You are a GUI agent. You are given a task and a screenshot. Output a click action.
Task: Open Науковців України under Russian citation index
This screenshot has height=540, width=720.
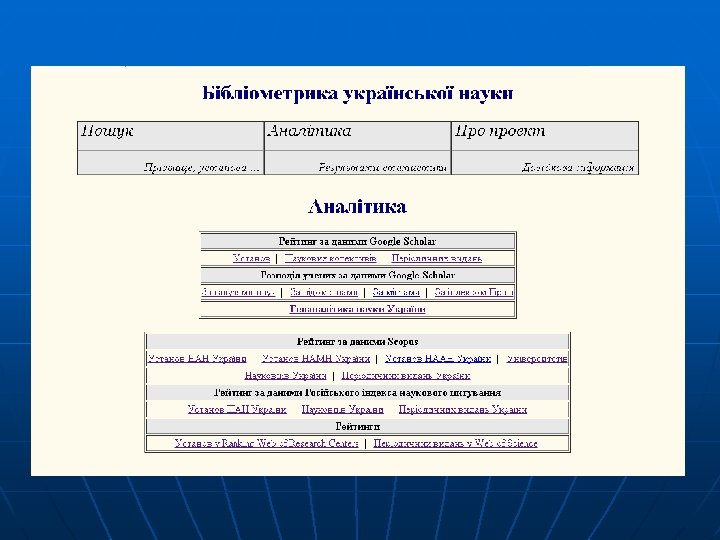[x=343, y=409]
